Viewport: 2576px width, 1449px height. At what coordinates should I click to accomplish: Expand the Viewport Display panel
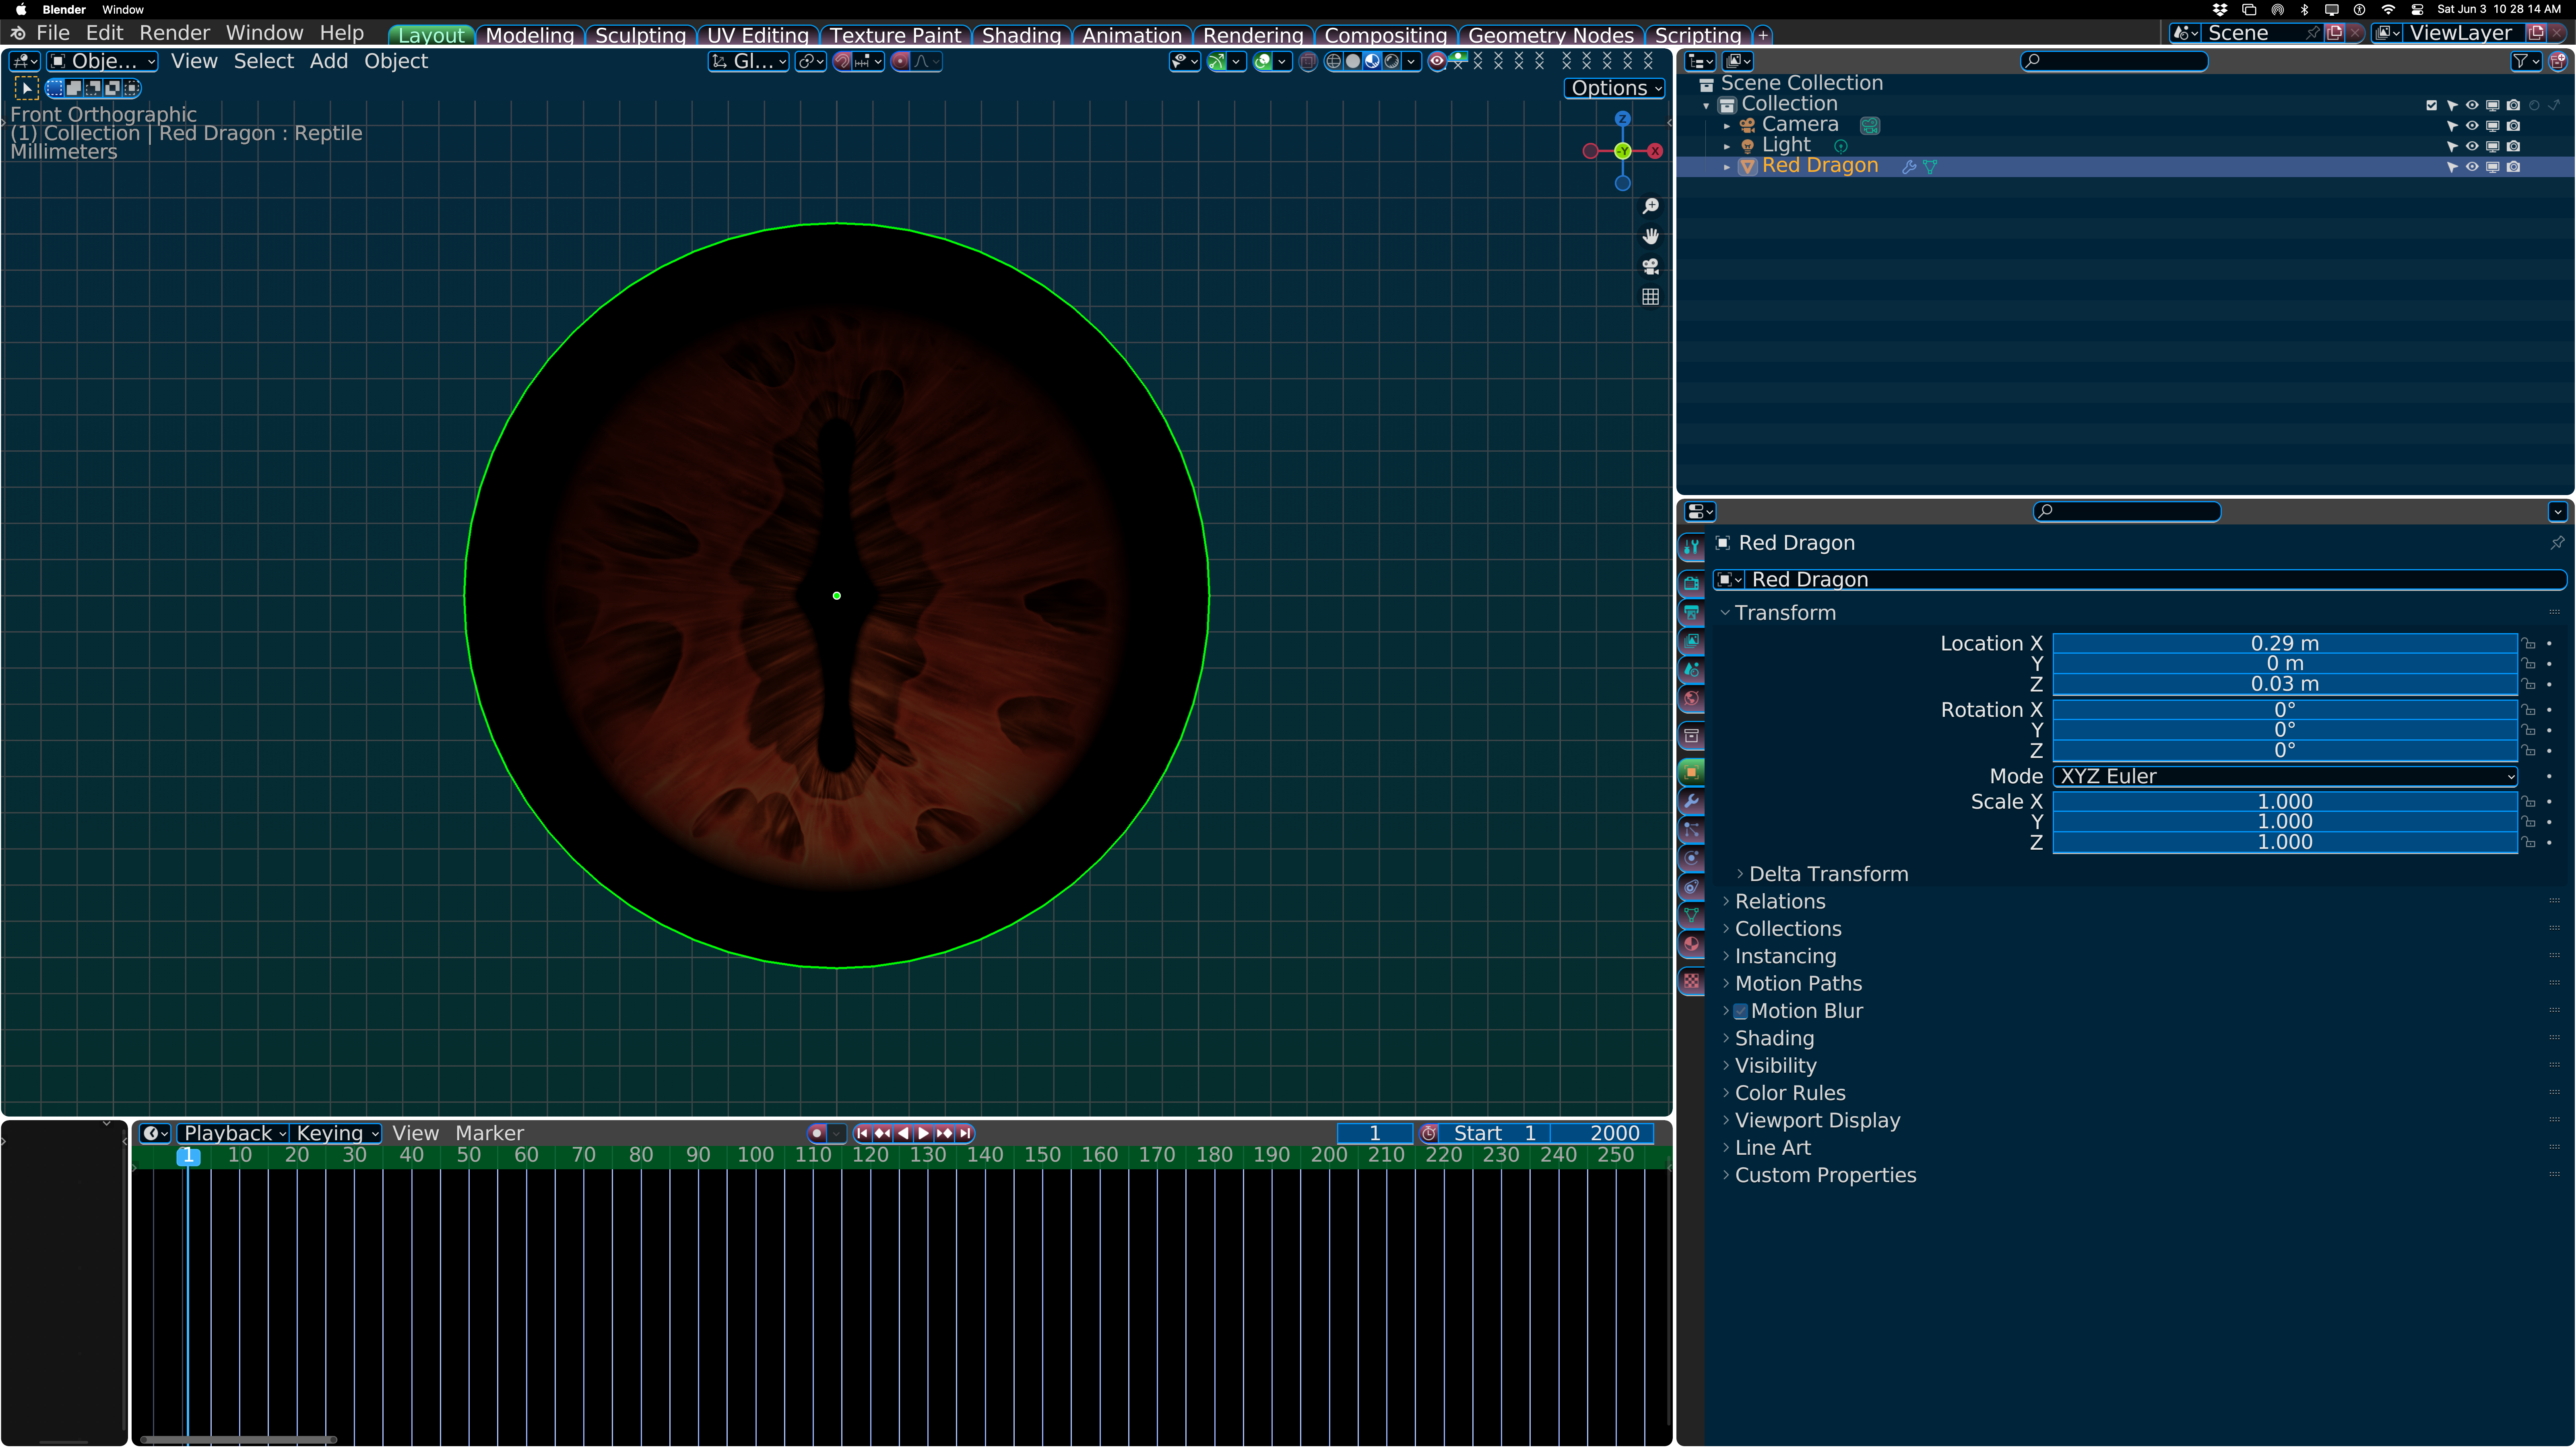pyautogui.click(x=1817, y=1120)
